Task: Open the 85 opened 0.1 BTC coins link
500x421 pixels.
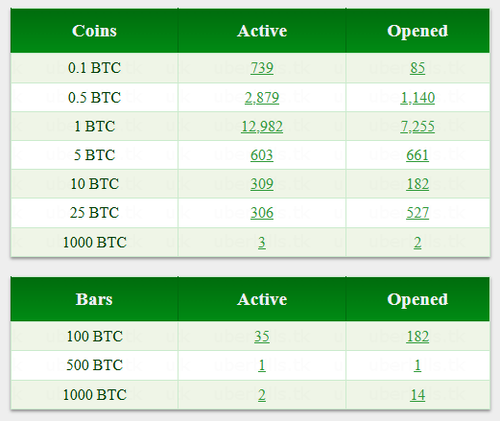Action: tap(417, 68)
